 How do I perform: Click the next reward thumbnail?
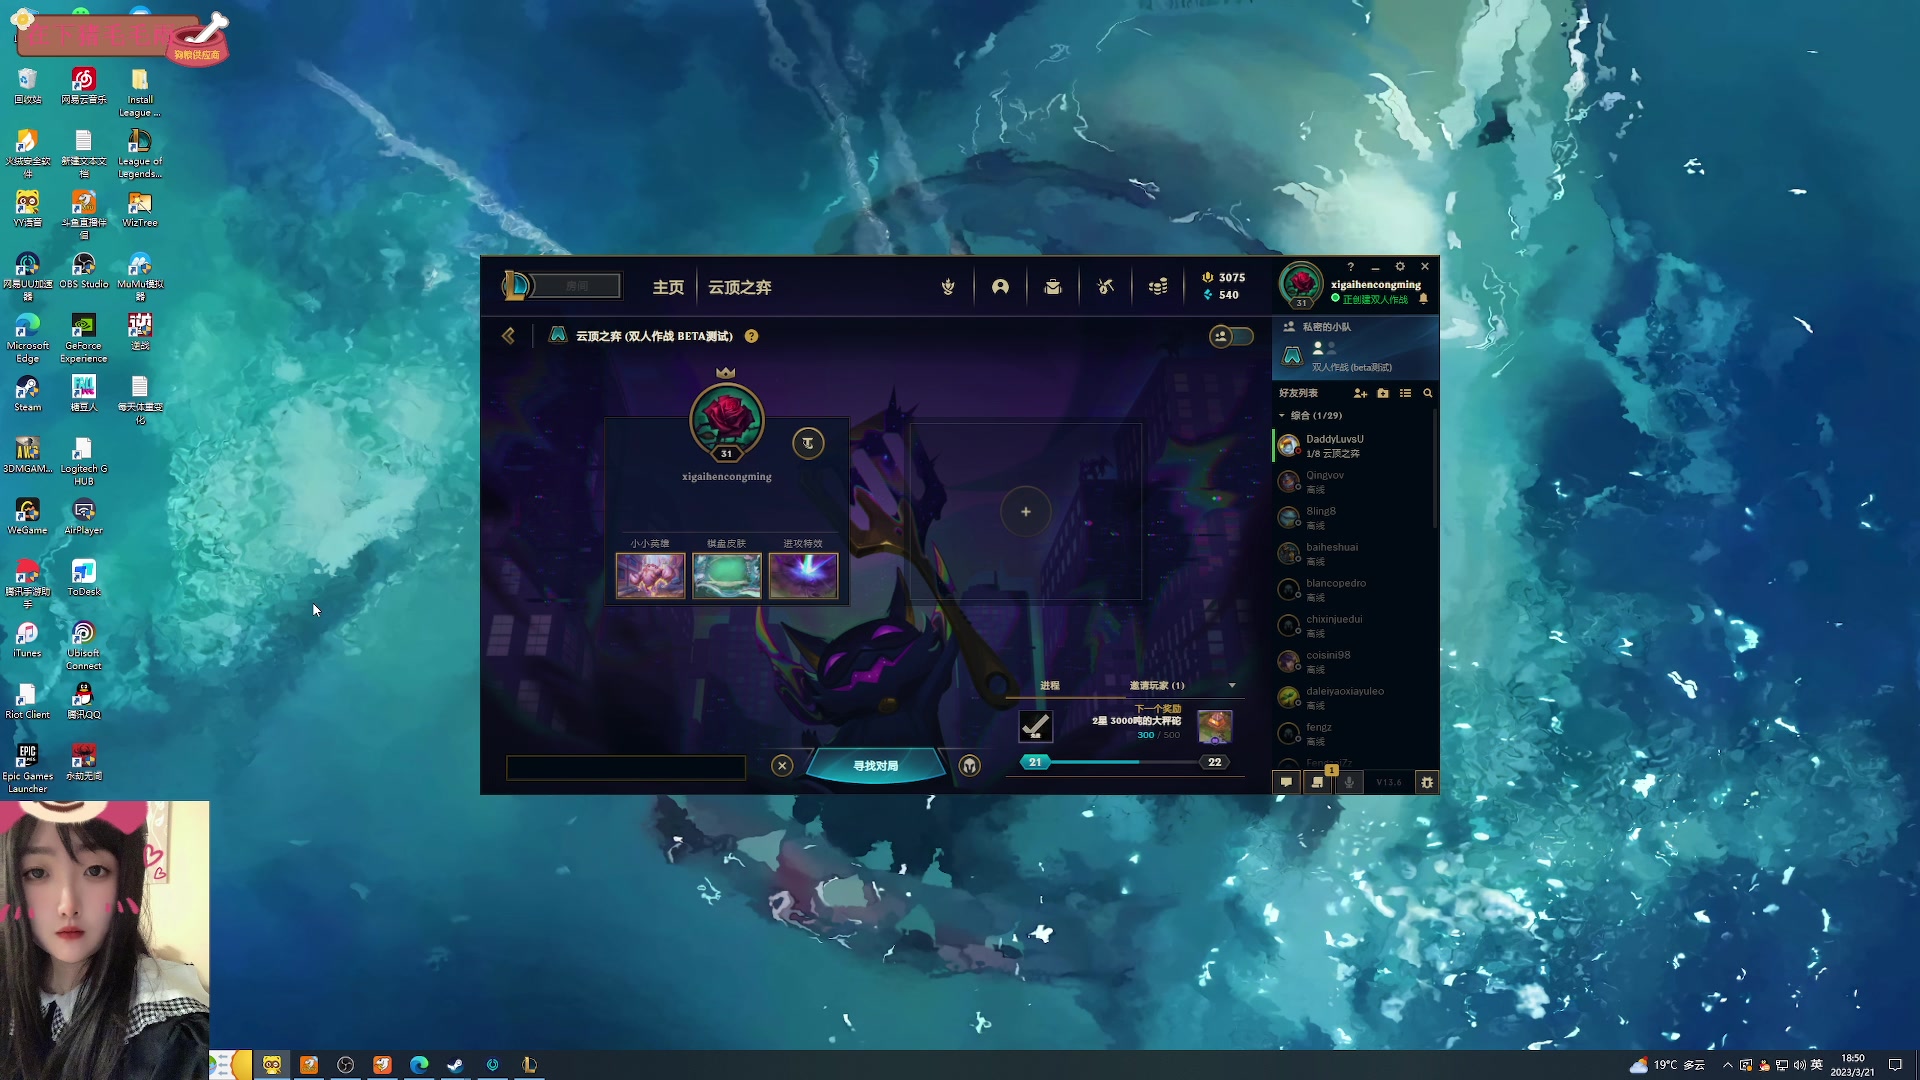click(x=1215, y=727)
